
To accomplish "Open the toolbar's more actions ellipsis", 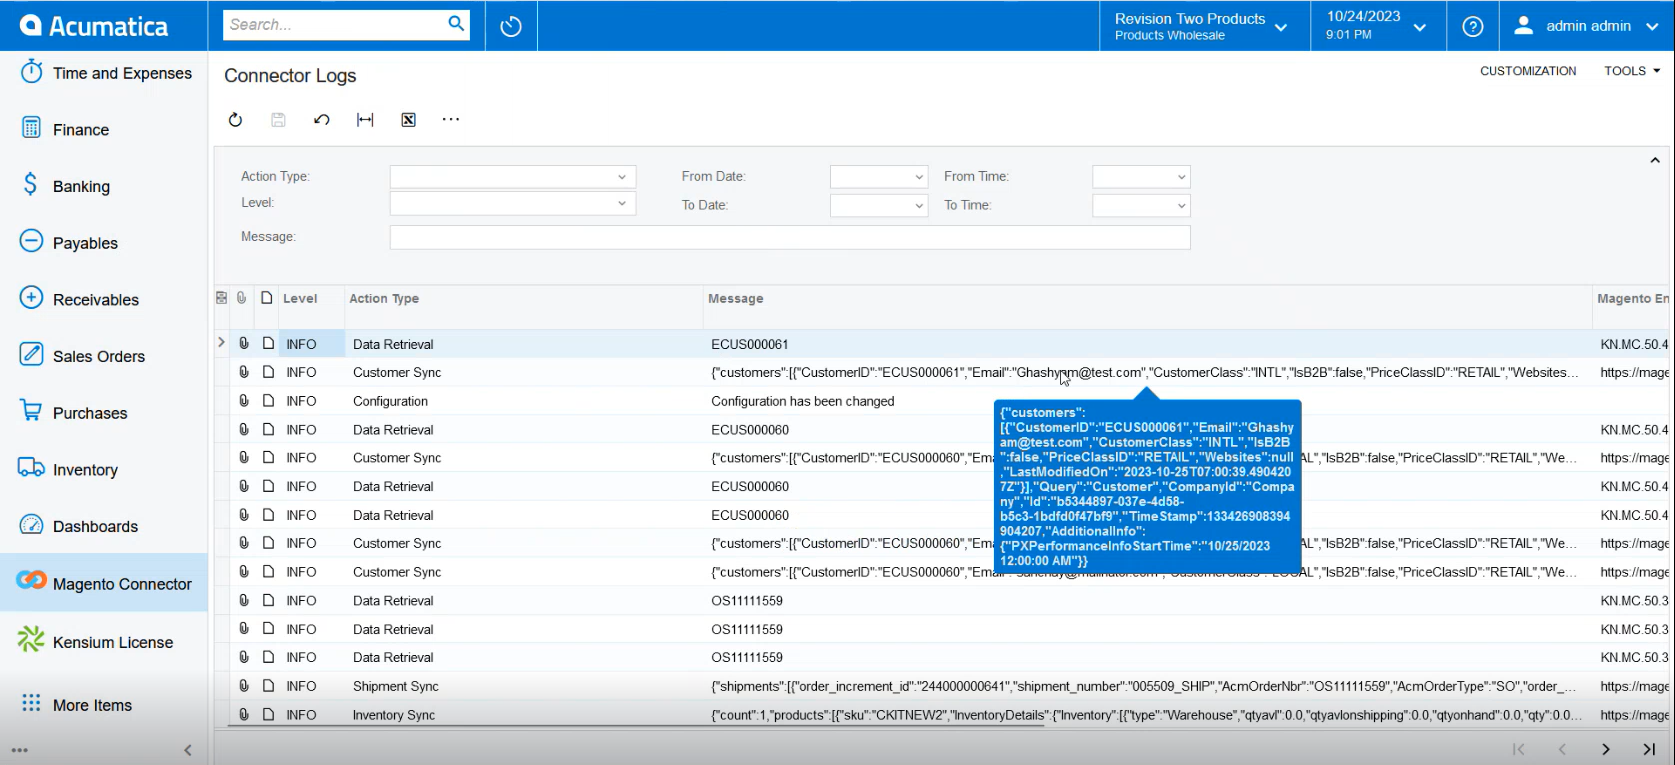I will pyautogui.click(x=451, y=120).
